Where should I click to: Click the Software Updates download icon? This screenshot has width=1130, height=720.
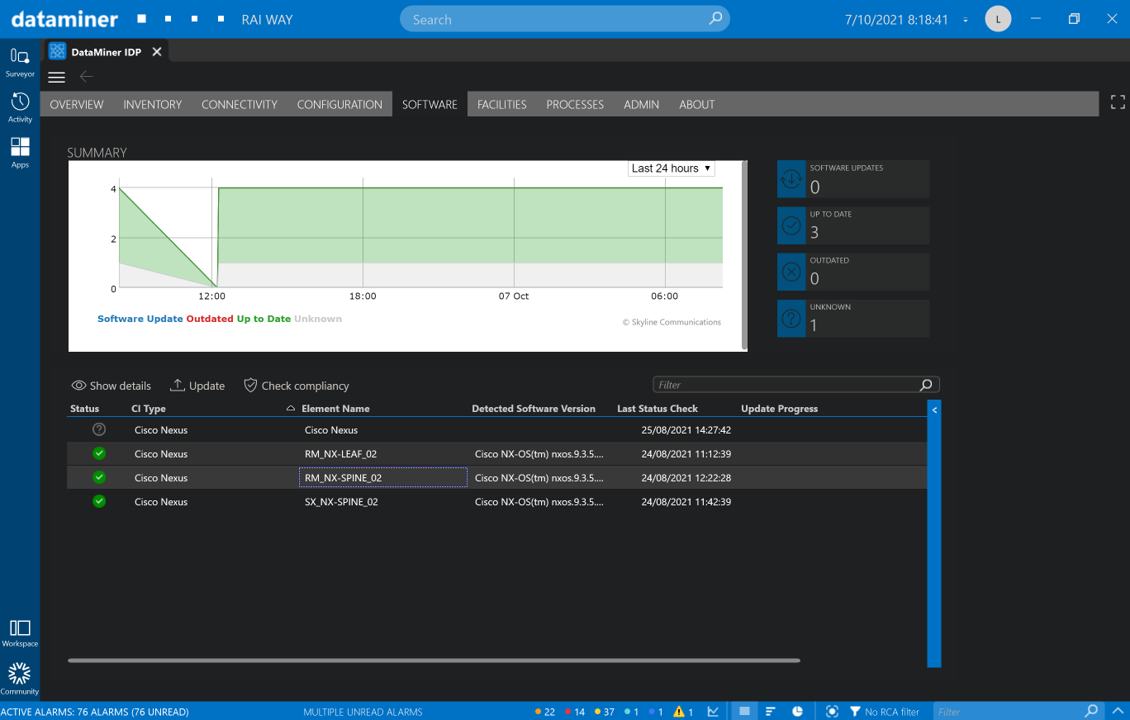(x=791, y=179)
